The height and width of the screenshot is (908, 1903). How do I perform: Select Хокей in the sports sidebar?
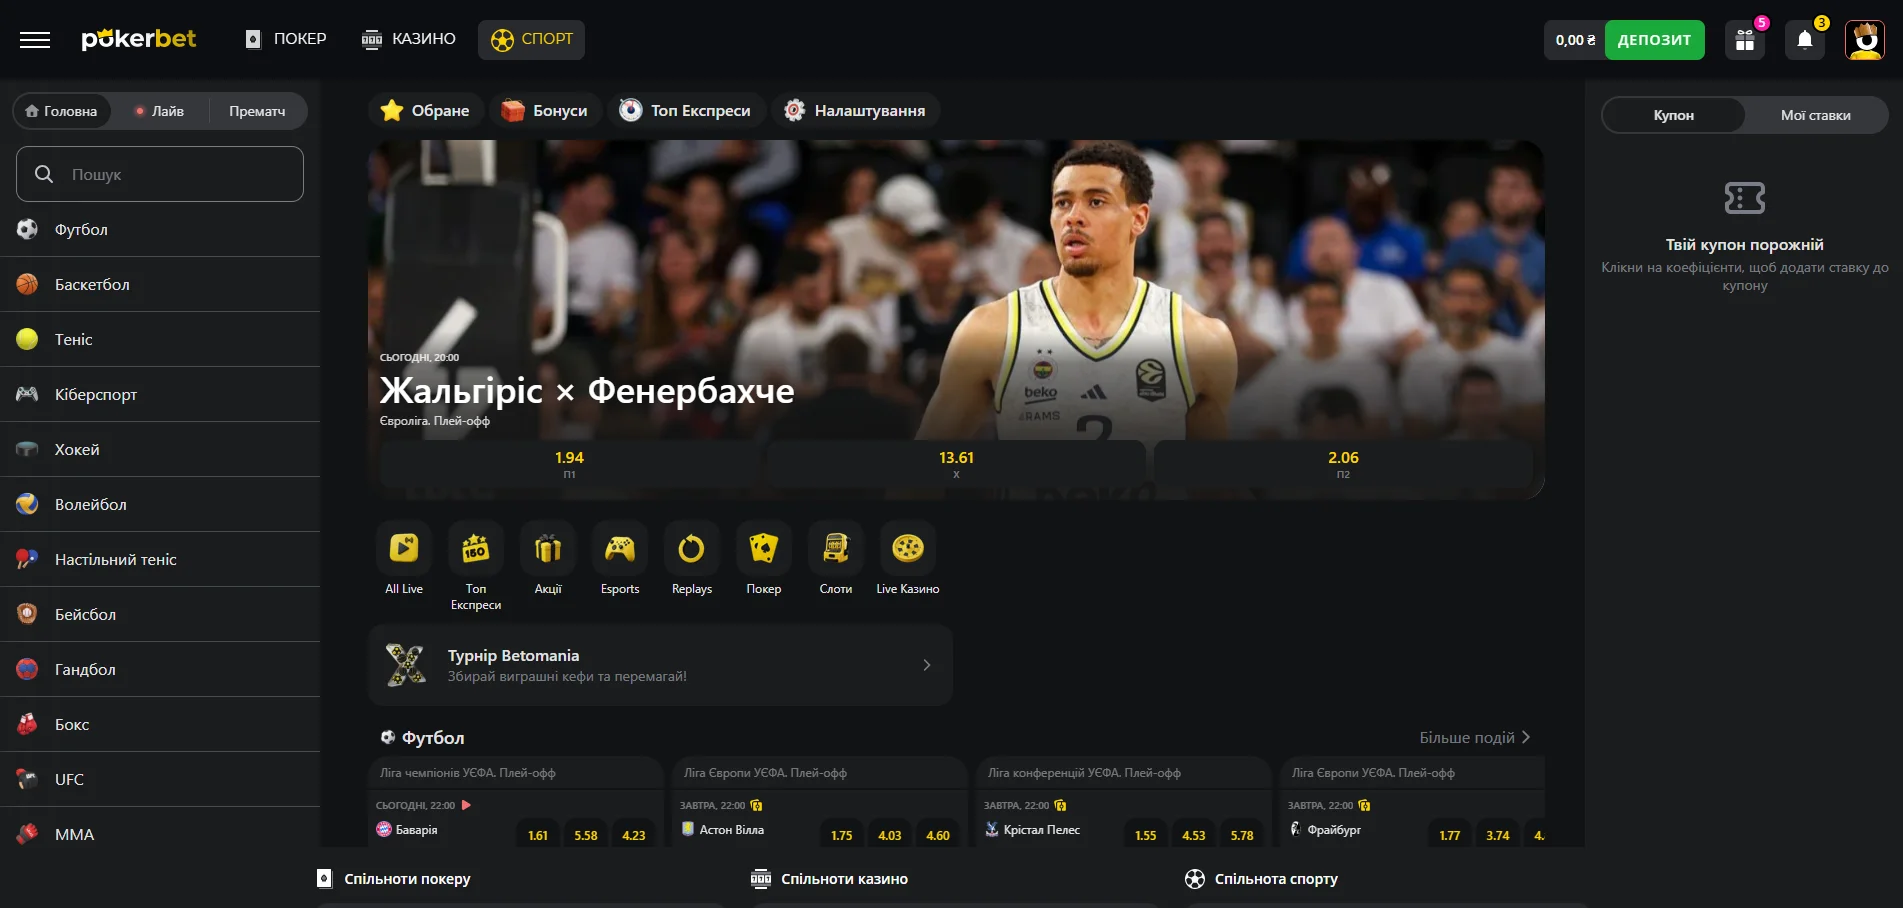click(x=160, y=449)
